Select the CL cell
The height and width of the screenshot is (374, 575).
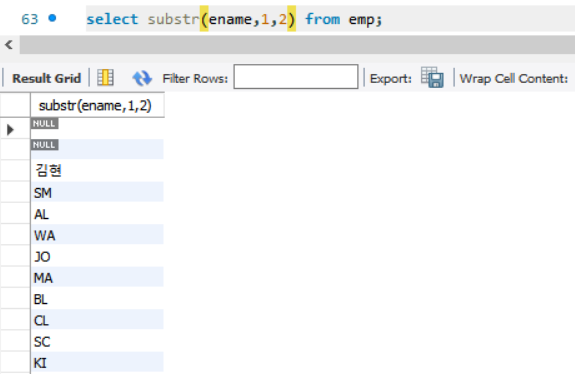pos(97,319)
